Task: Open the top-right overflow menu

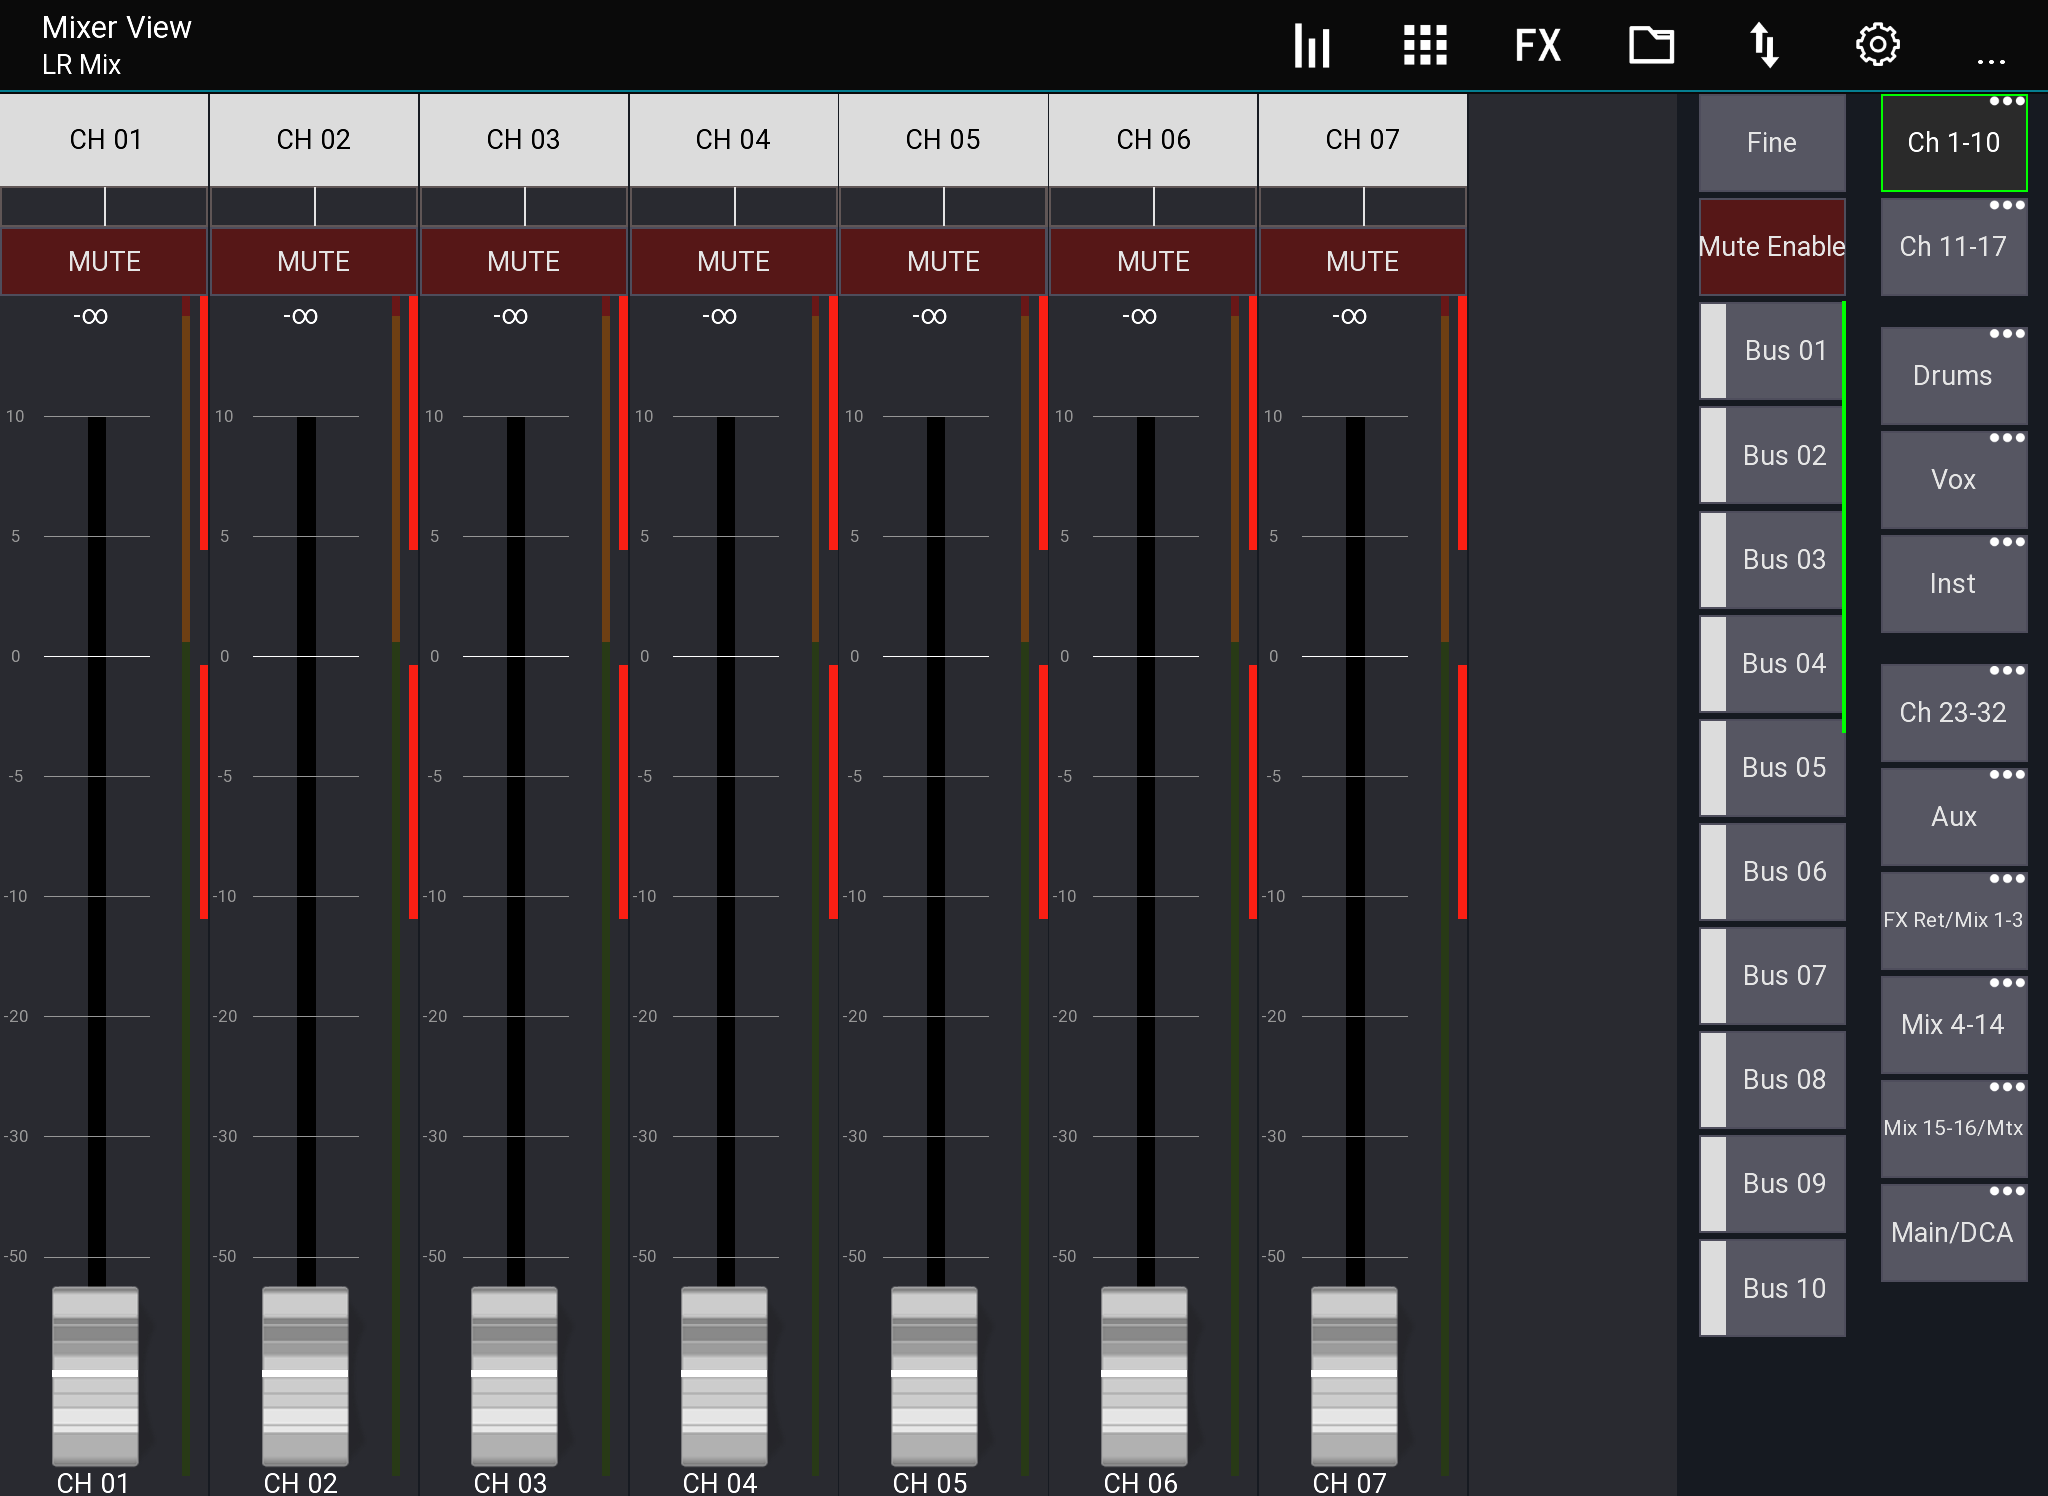Action: point(1991,62)
